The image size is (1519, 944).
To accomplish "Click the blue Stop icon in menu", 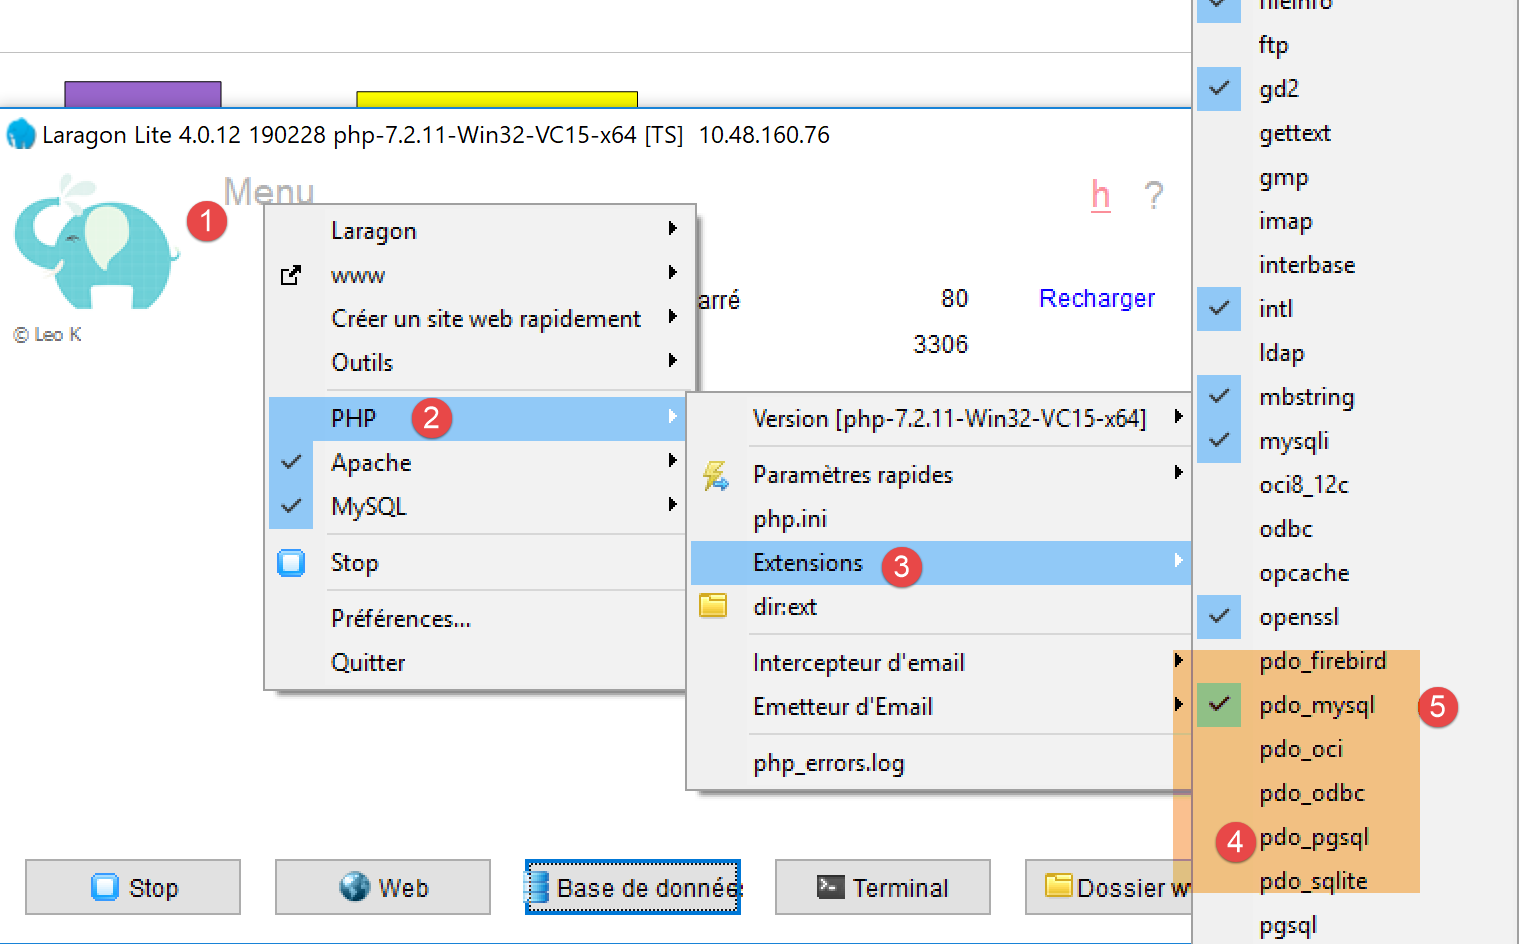I will (x=291, y=563).
